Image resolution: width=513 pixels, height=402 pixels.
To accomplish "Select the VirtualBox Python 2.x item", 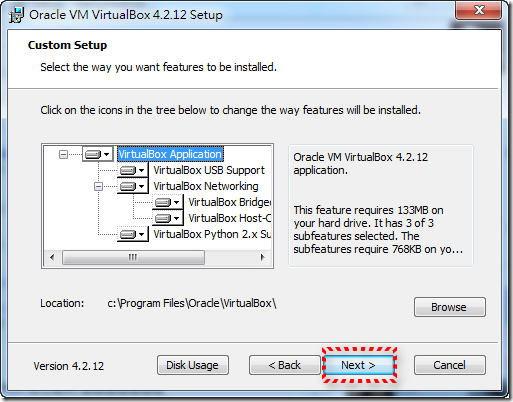I will click(x=212, y=234).
